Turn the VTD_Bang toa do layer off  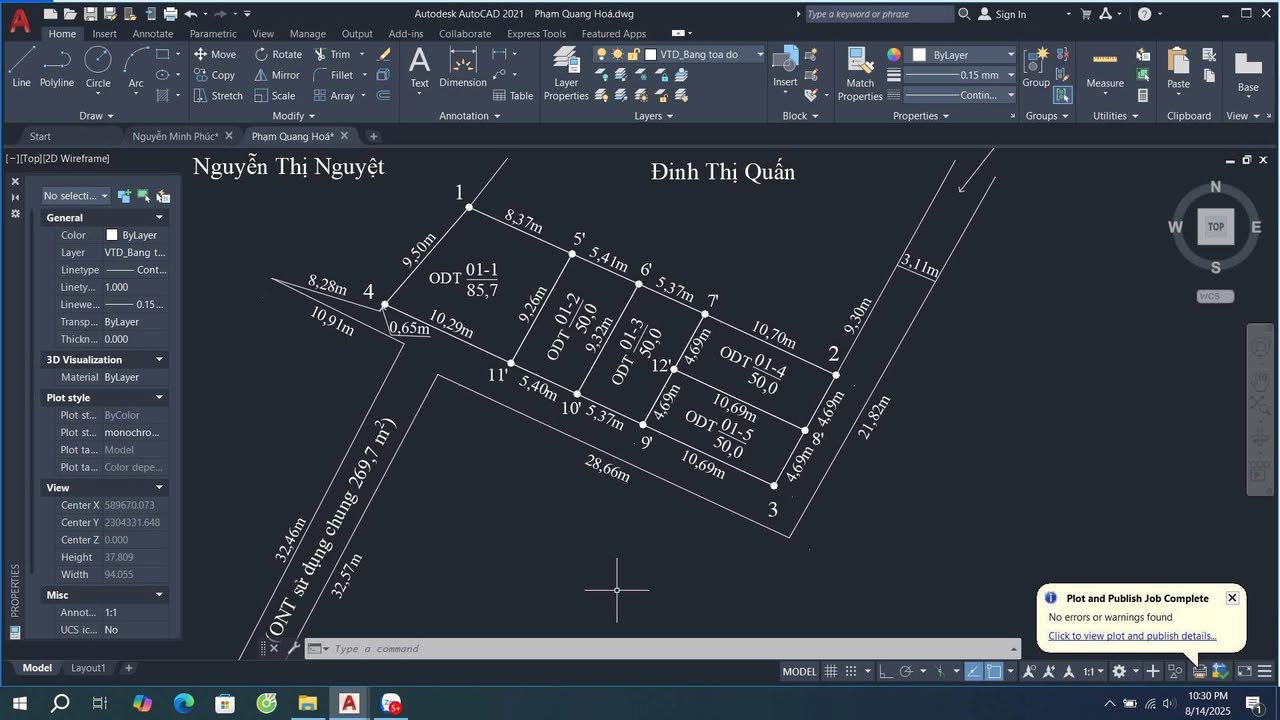click(x=602, y=54)
